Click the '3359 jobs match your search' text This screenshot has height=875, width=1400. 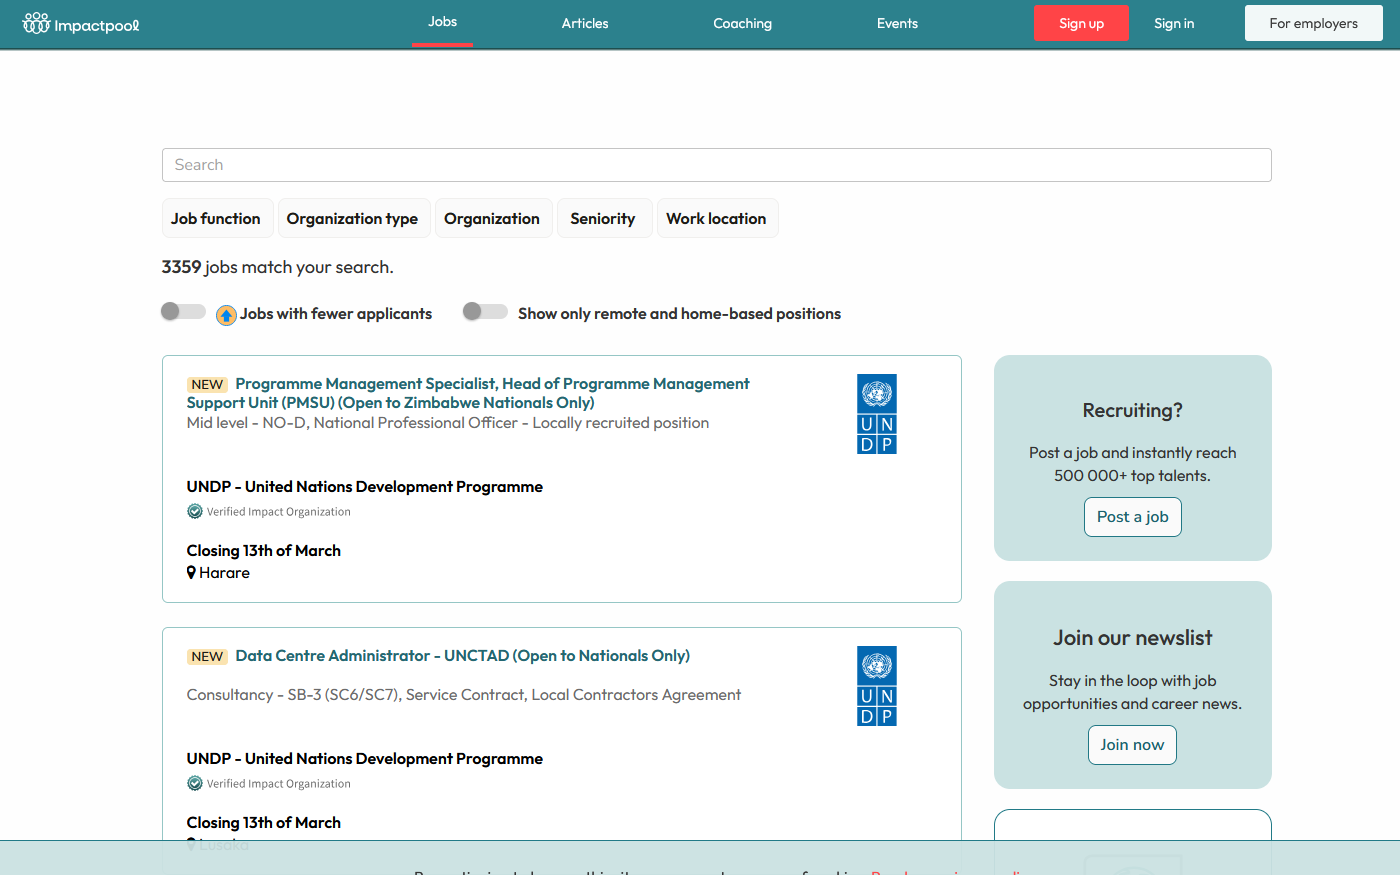278,267
